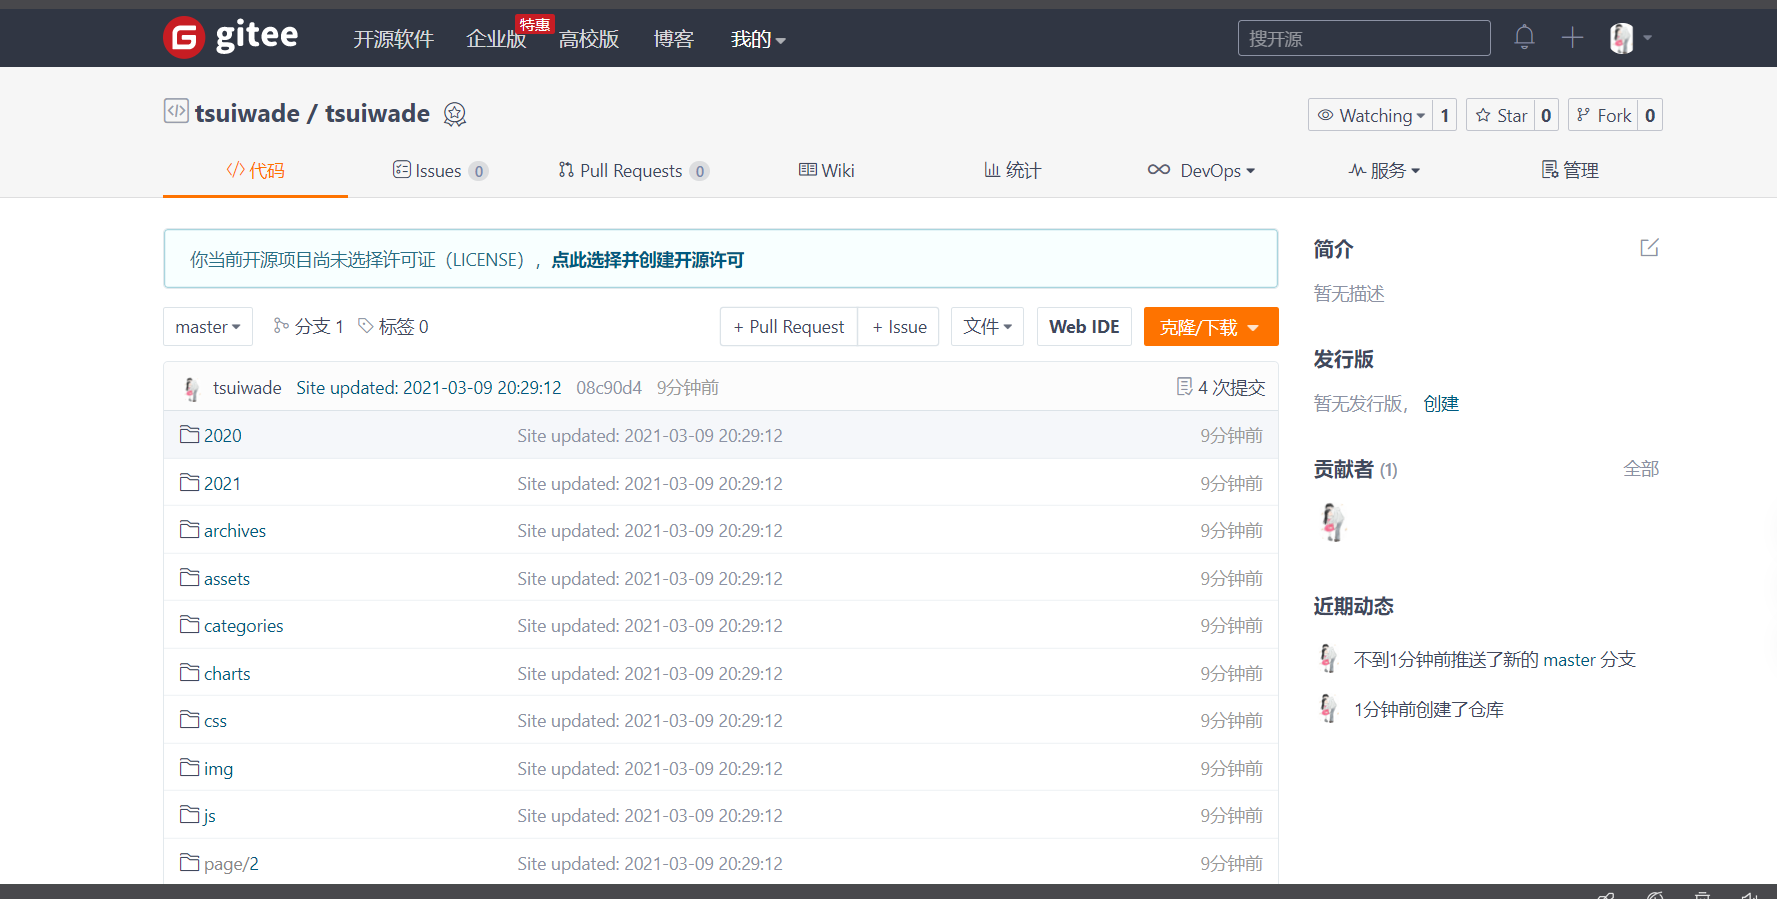Open commit message of the charts row
The height and width of the screenshot is (899, 1777).
[650, 674]
